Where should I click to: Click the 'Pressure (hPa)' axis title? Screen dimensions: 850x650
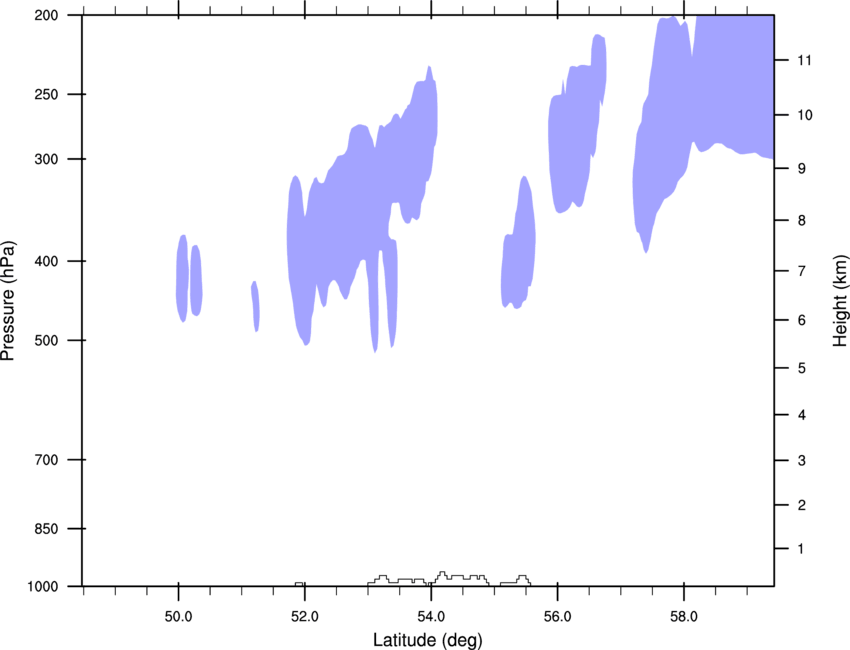coord(8,301)
